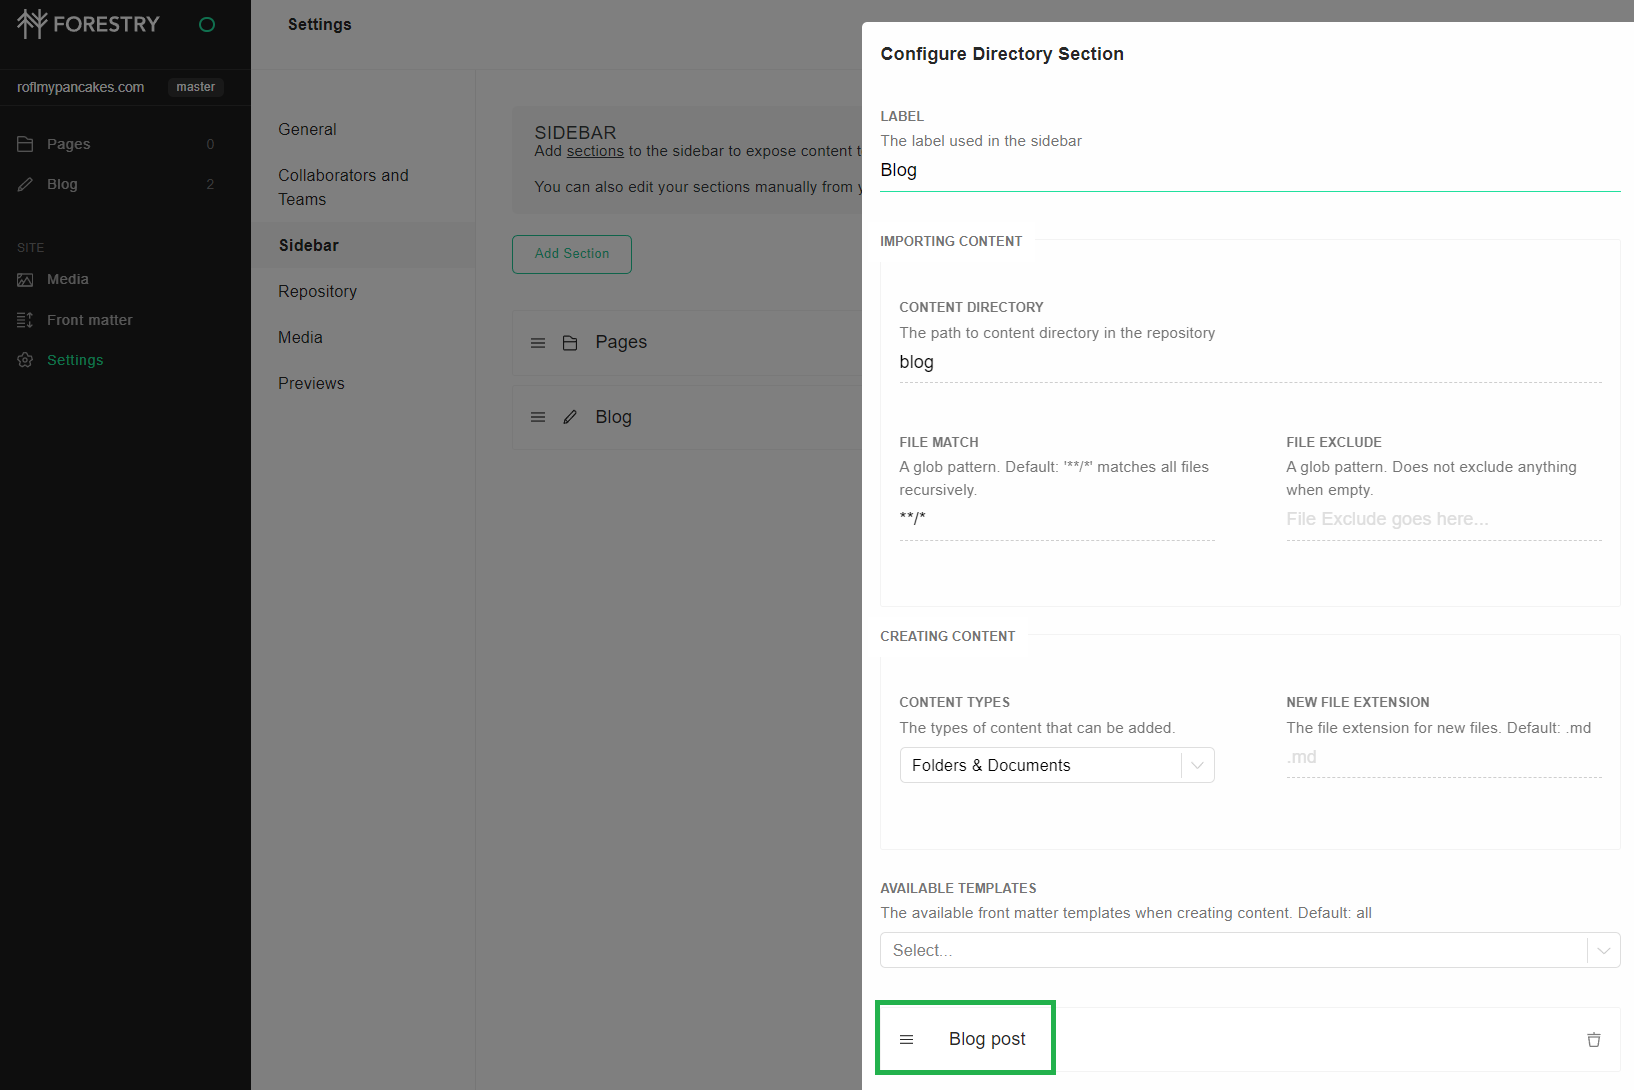This screenshot has width=1634, height=1090.
Task: Click the Blog section pencil icon
Action: click(x=570, y=417)
